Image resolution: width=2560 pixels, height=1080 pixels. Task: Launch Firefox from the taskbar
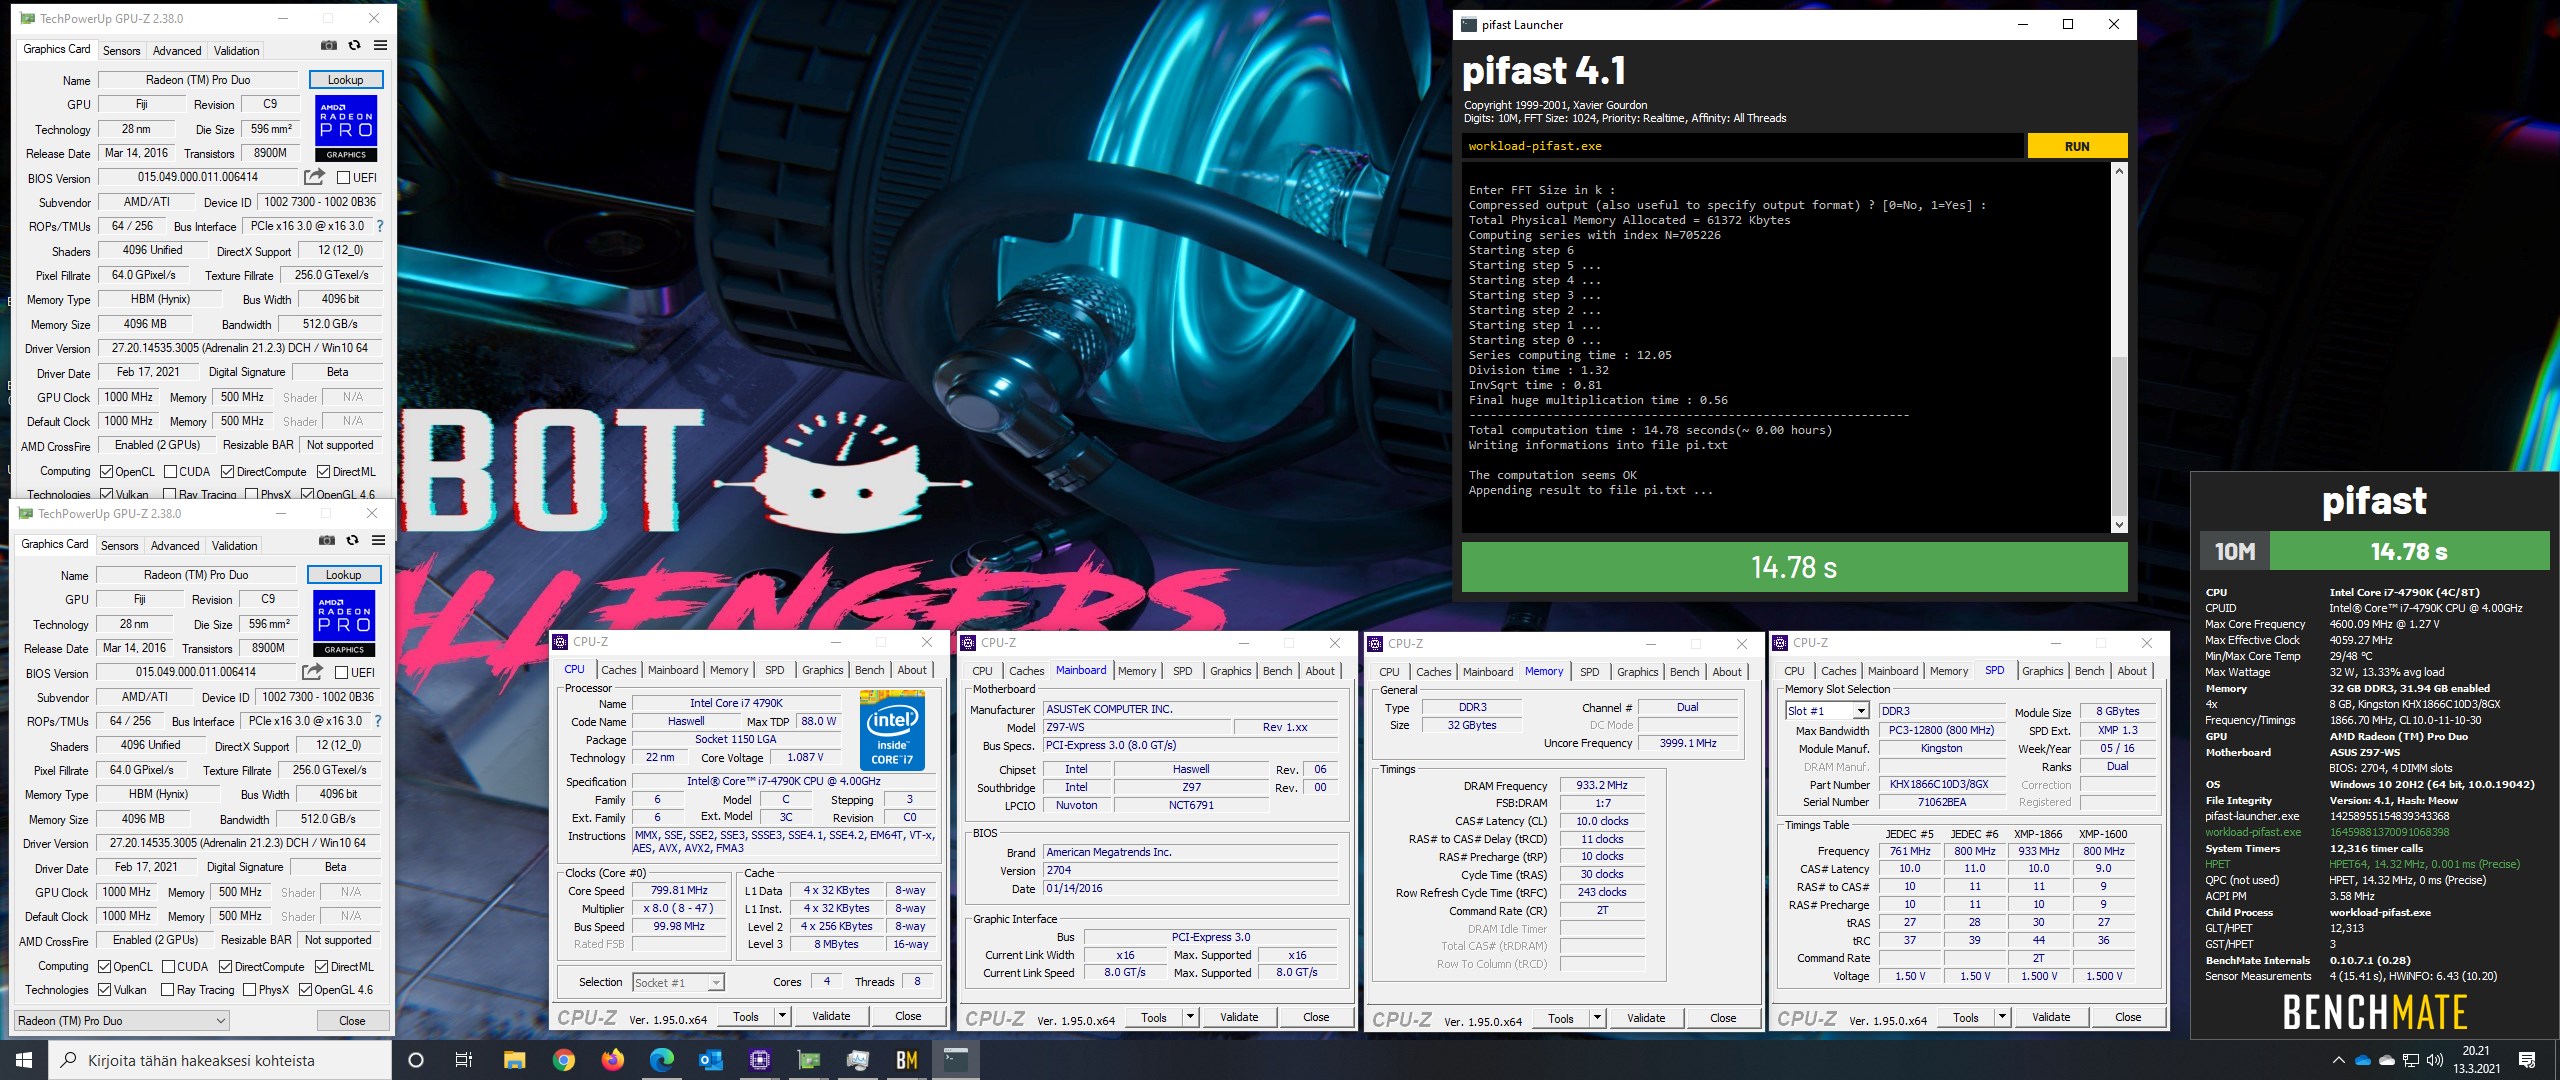(x=612, y=1060)
